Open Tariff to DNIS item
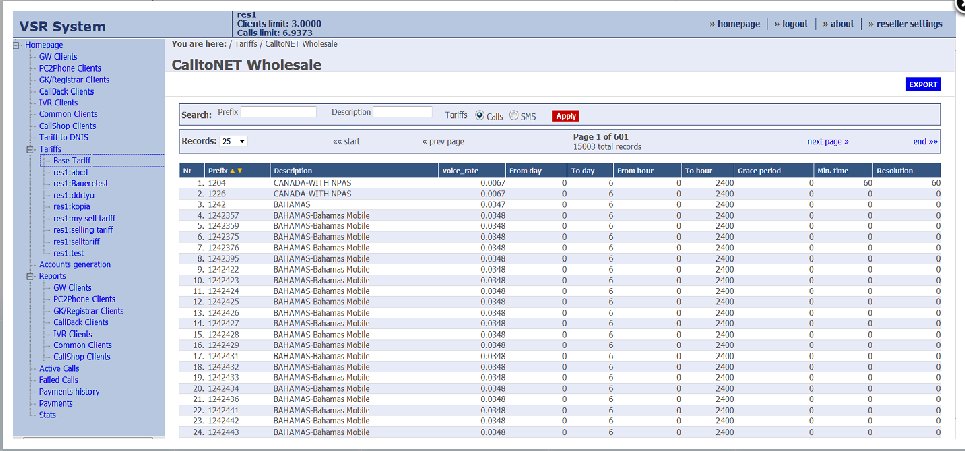Image resolution: width=965 pixels, height=451 pixels. 63,137
